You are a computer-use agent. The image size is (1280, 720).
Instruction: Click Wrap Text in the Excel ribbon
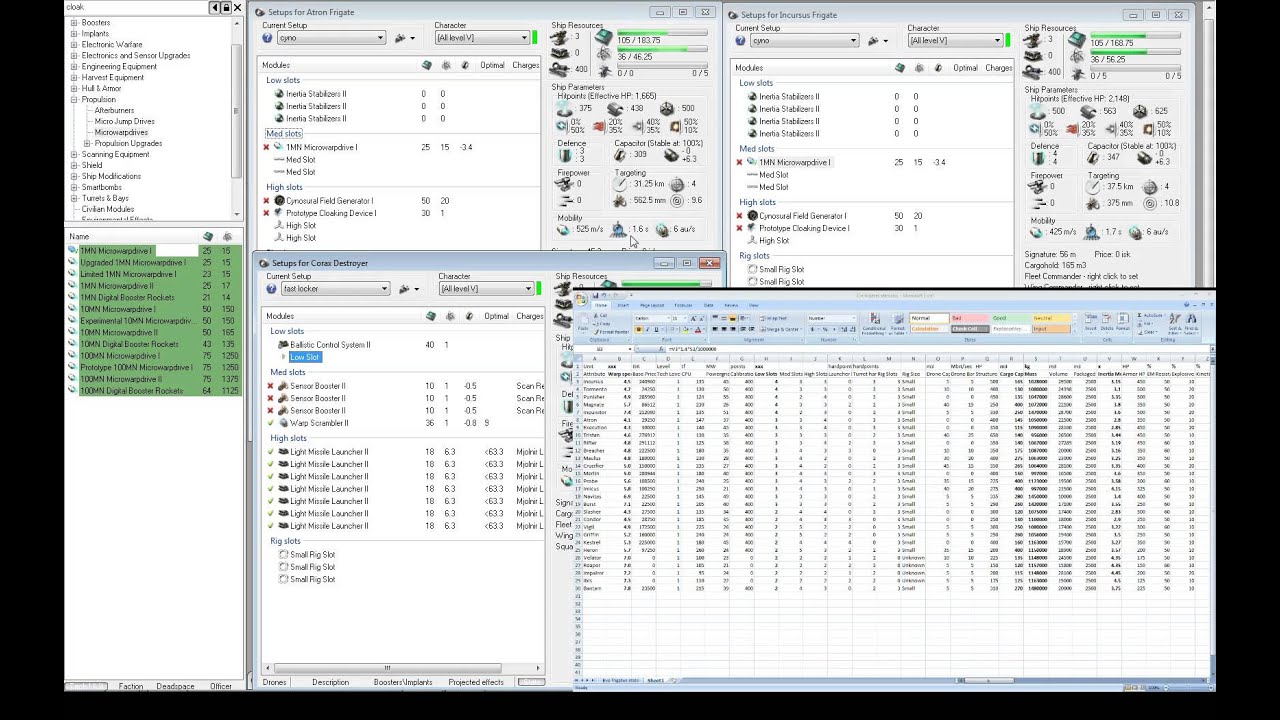[773, 318]
